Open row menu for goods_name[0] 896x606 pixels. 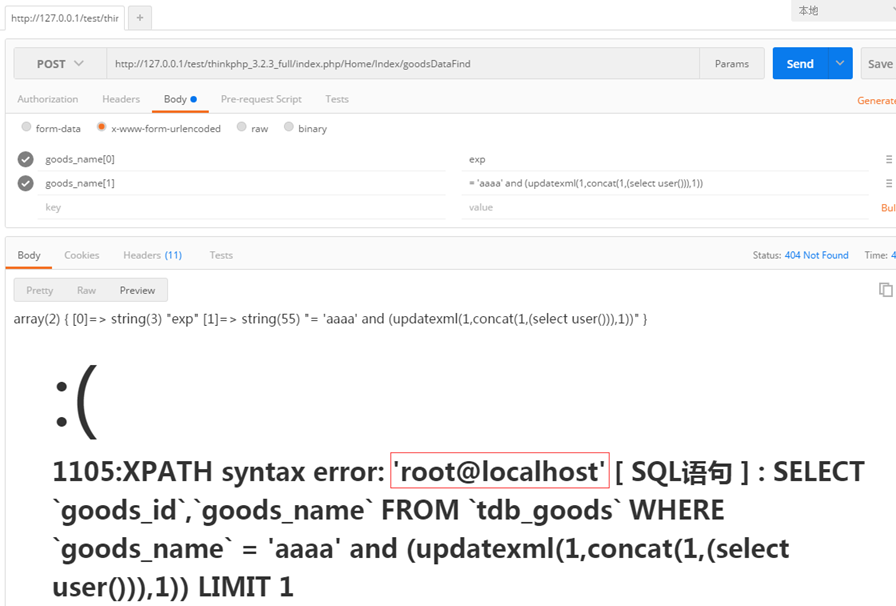(889, 160)
